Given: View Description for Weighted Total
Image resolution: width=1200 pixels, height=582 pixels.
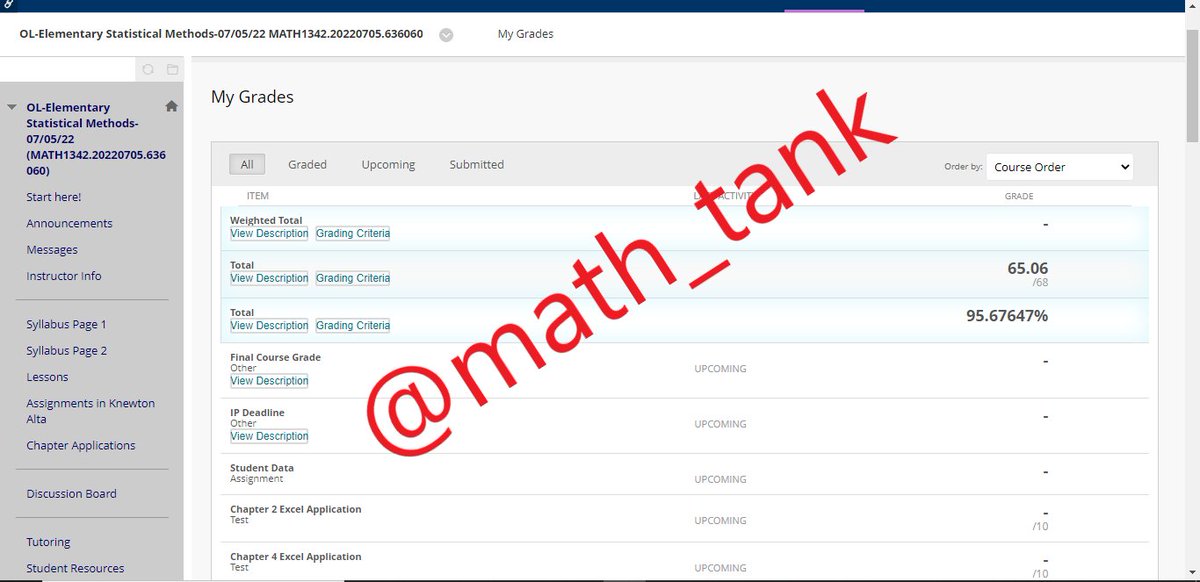Looking at the screenshot, I should point(268,233).
